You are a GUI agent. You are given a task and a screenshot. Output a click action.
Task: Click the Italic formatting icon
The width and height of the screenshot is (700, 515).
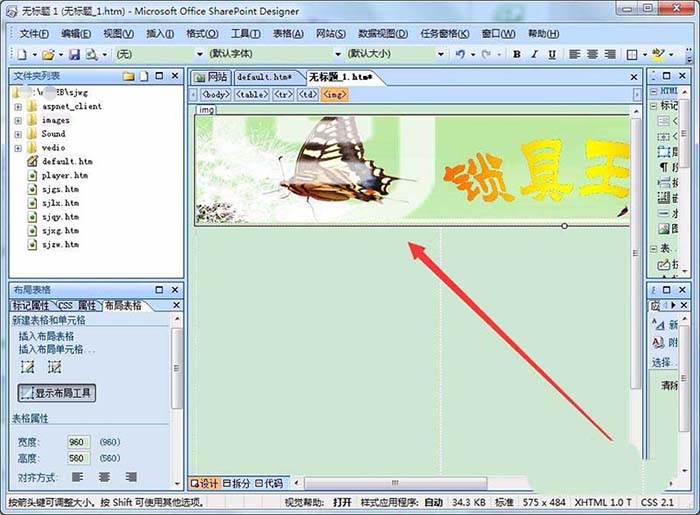(534, 54)
